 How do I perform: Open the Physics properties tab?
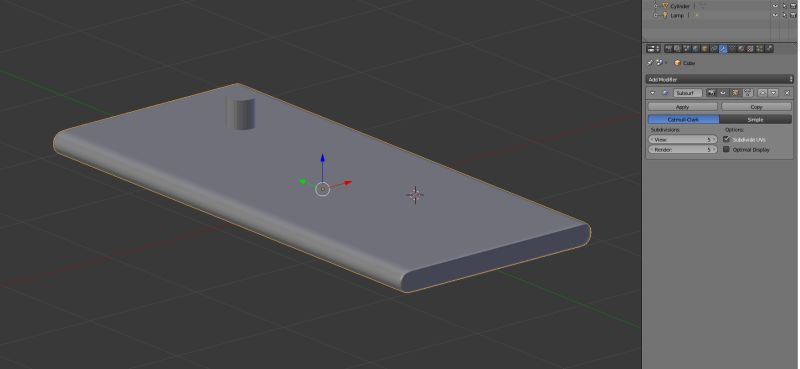[769, 48]
